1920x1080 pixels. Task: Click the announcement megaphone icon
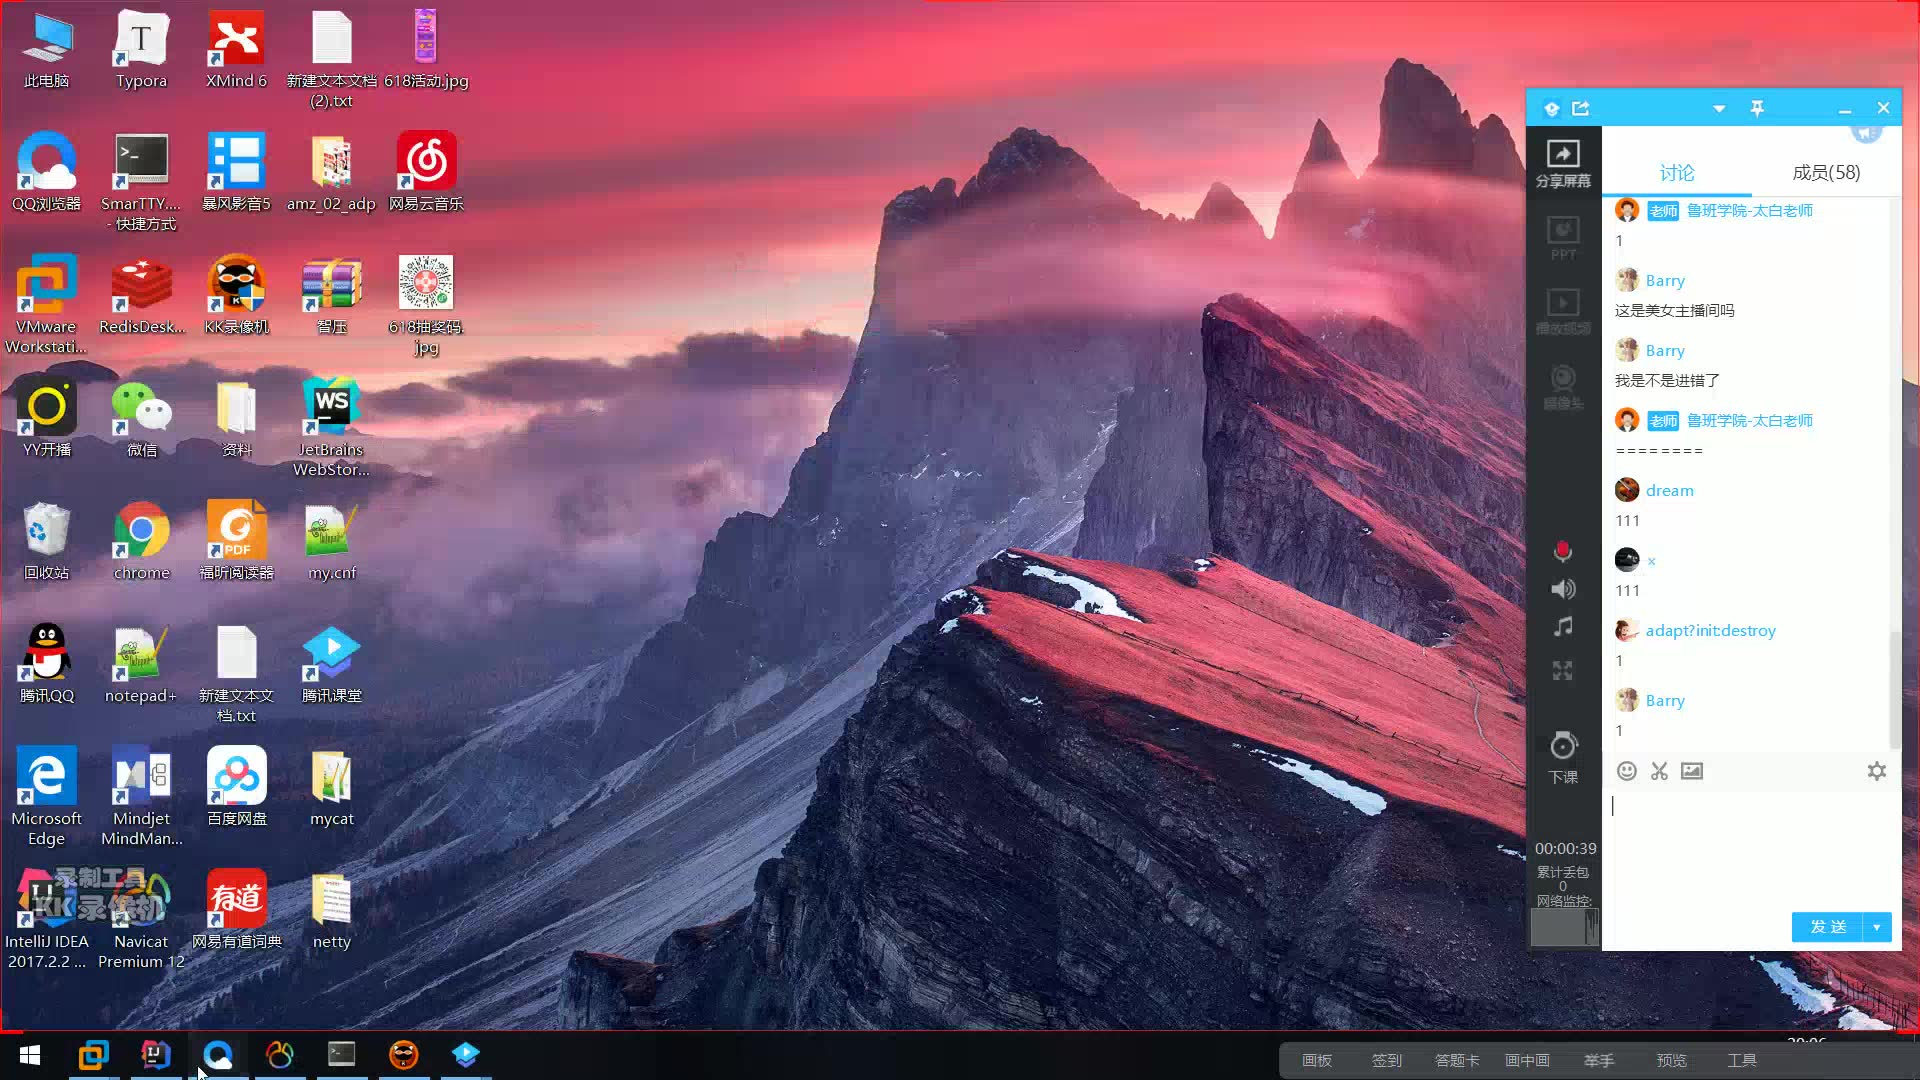click(x=1866, y=131)
